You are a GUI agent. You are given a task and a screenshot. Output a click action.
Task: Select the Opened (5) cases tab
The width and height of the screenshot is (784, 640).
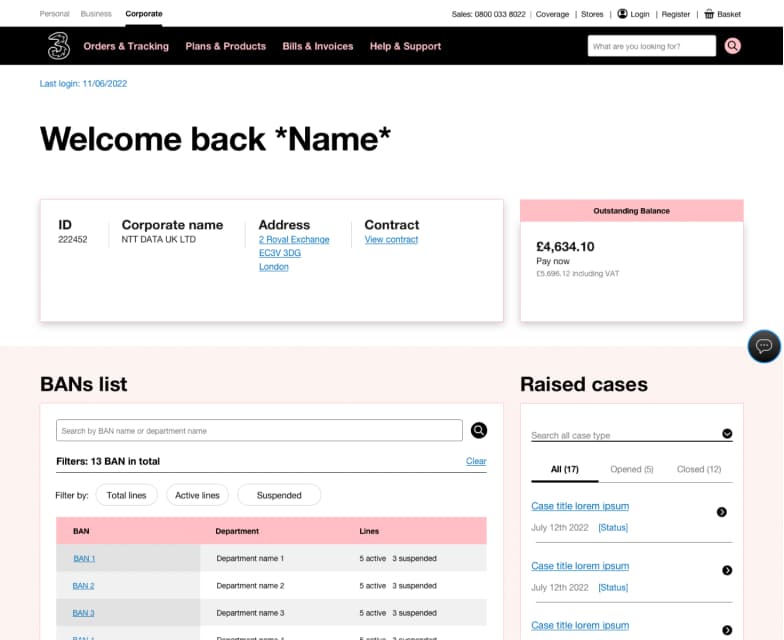point(632,470)
